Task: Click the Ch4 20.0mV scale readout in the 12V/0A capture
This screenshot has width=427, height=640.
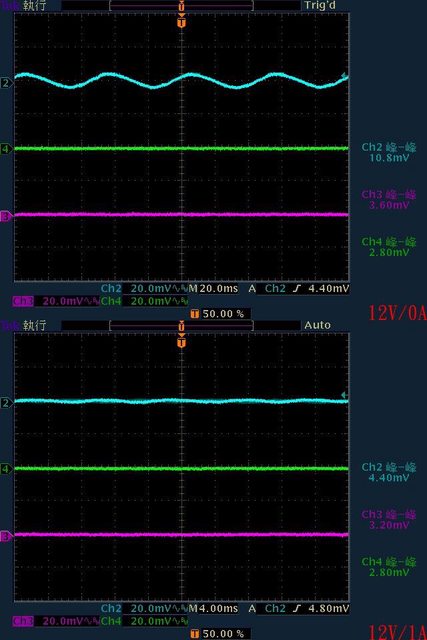Action: click(145, 301)
